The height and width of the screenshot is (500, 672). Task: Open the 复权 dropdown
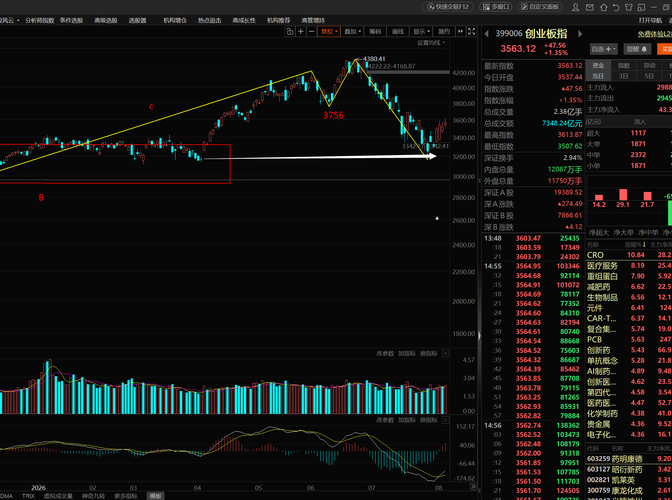(329, 31)
